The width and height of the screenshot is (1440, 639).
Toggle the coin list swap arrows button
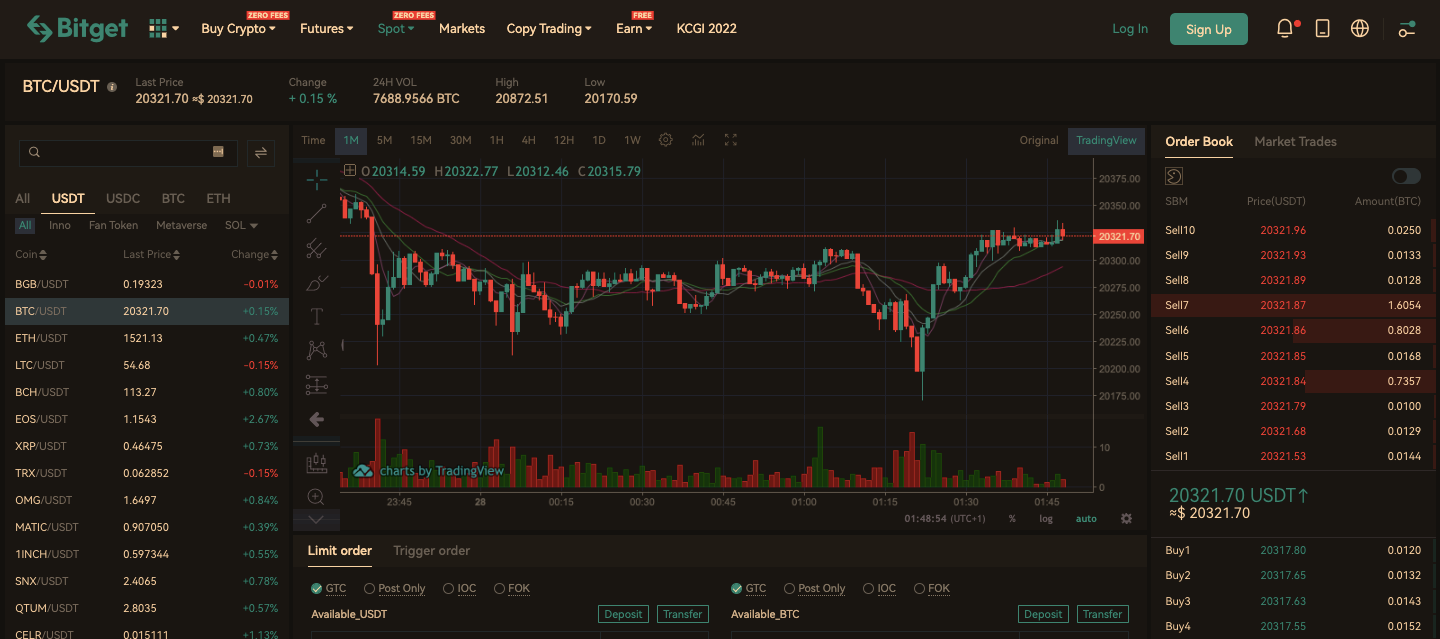[x=261, y=152]
